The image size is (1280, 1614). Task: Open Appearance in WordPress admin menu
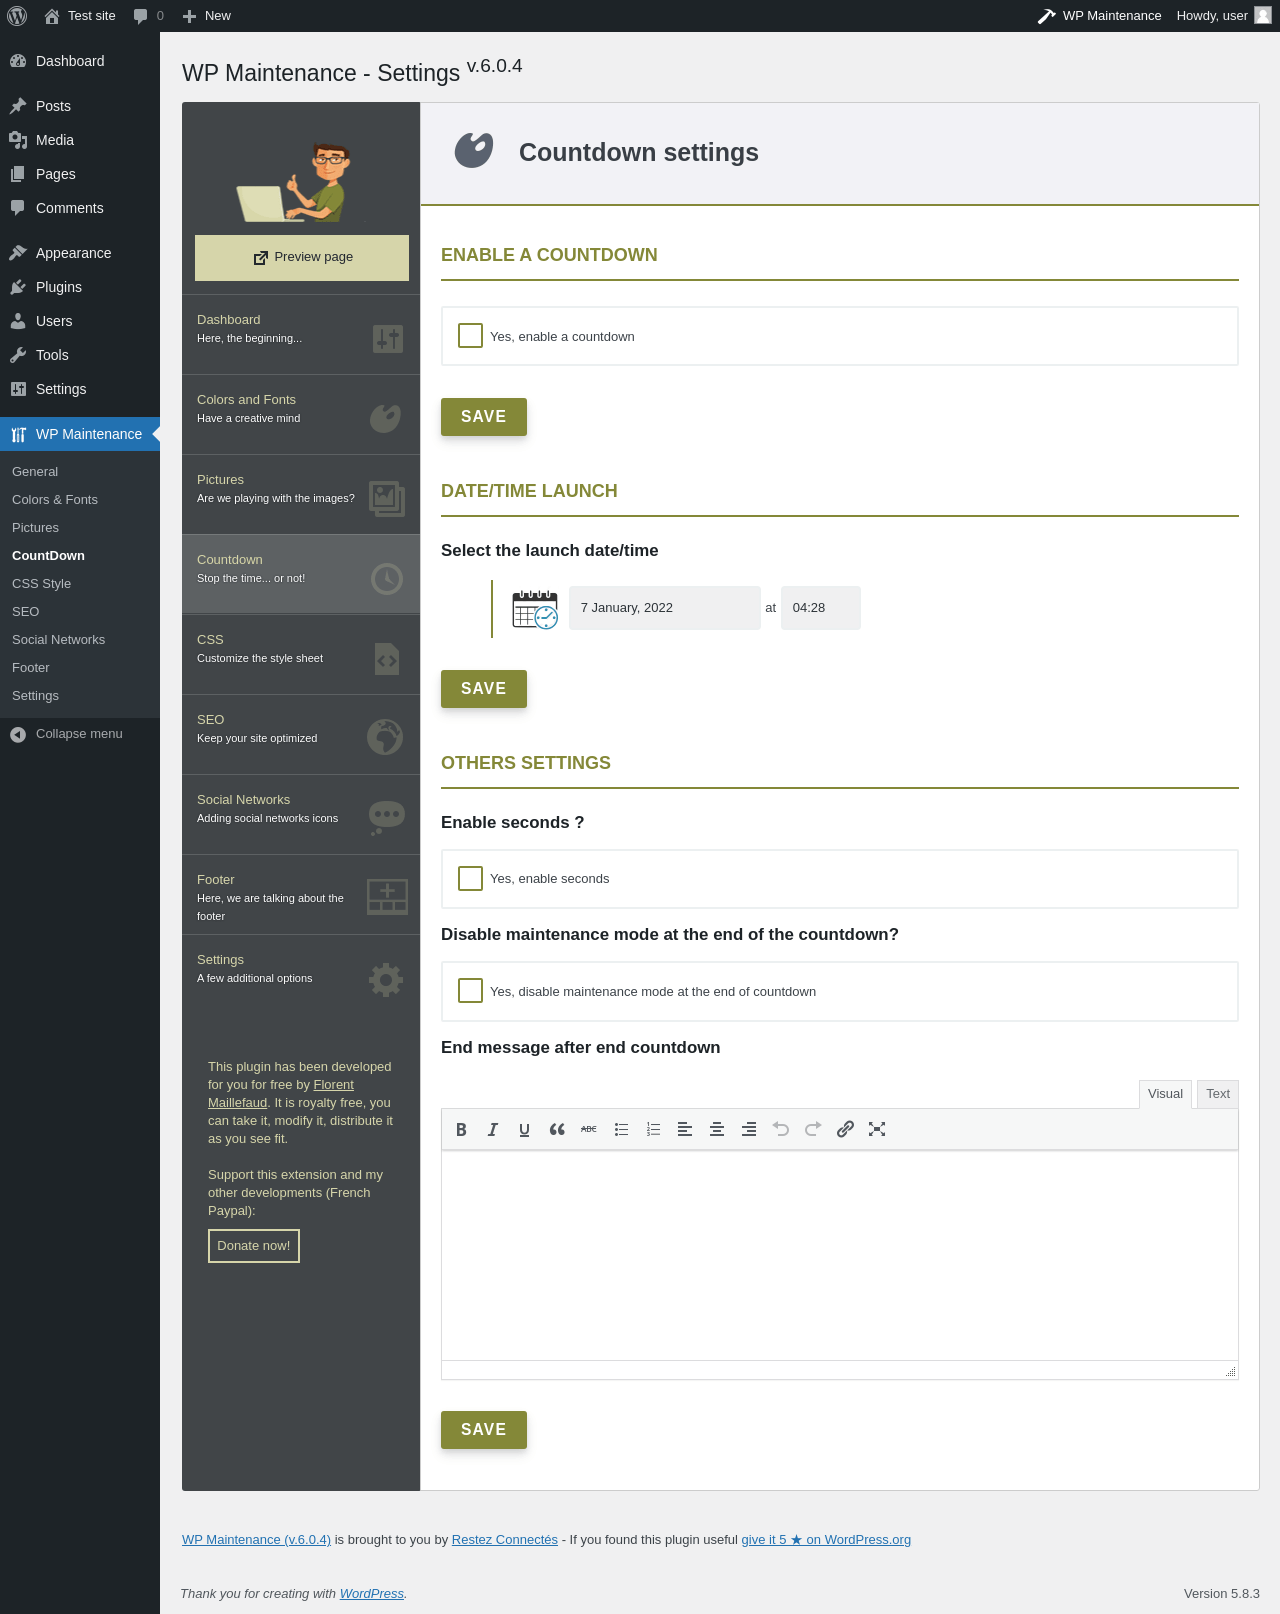80,253
